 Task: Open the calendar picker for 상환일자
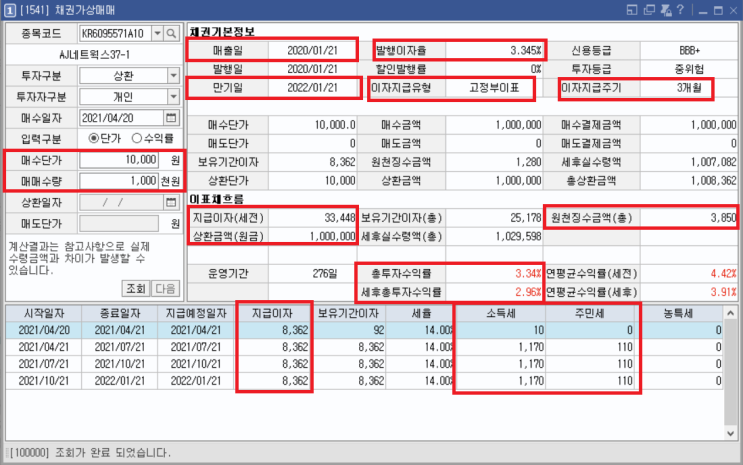pos(171,202)
